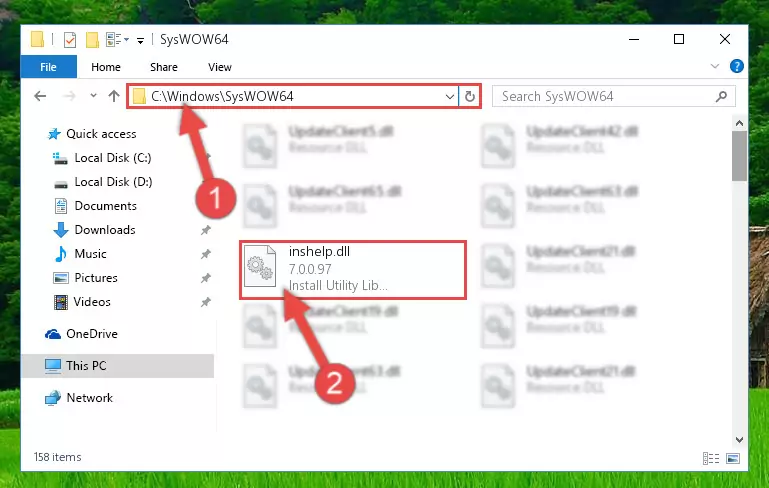Click the pin icon next to Pictures

[205, 278]
